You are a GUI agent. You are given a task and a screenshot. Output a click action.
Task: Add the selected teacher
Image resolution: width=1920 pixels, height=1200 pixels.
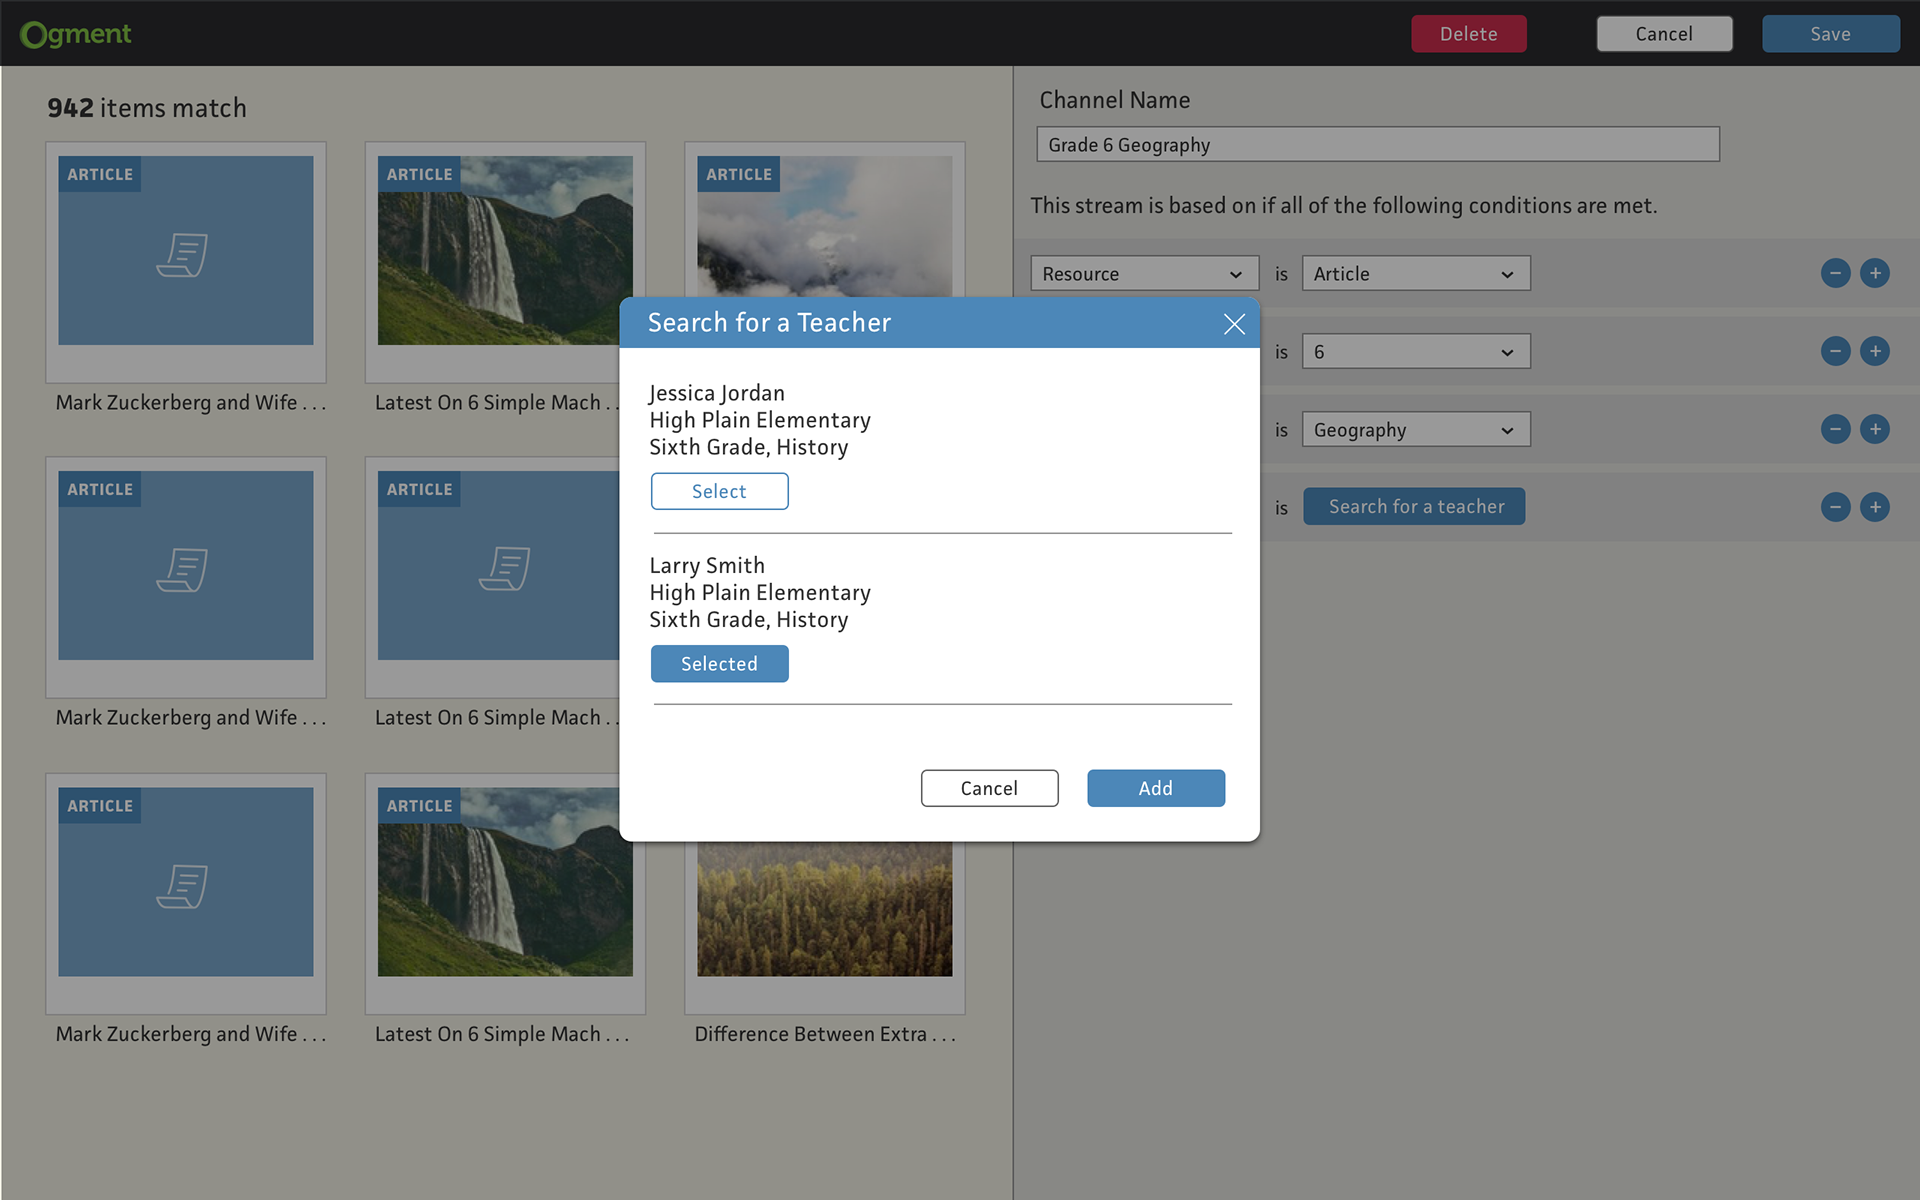click(x=1155, y=788)
